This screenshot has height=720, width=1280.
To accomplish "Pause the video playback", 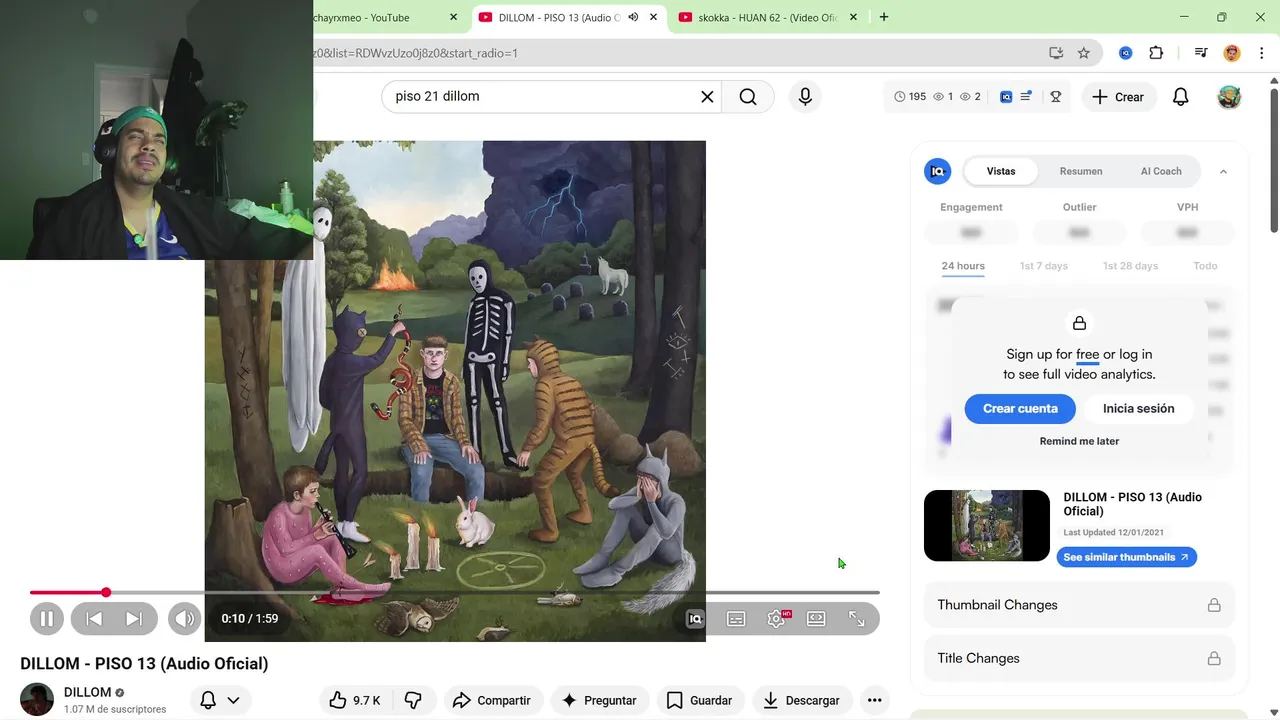I will point(47,619).
